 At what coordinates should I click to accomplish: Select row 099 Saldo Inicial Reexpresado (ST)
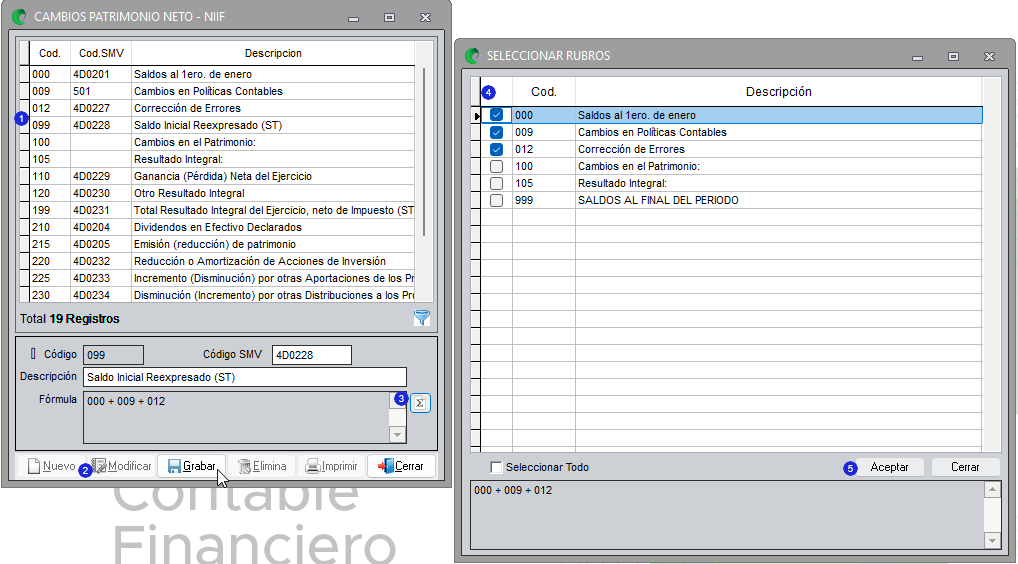coord(222,125)
